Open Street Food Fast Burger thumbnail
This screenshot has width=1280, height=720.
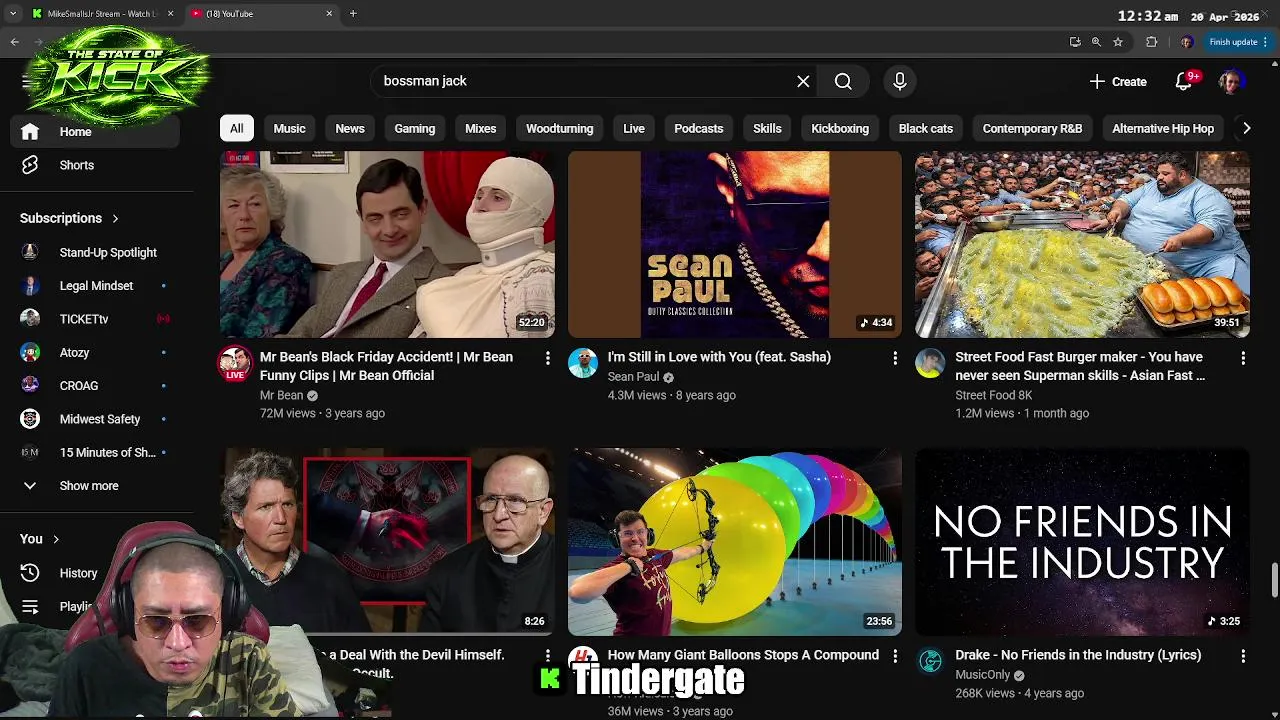pyautogui.click(x=1082, y=245)
